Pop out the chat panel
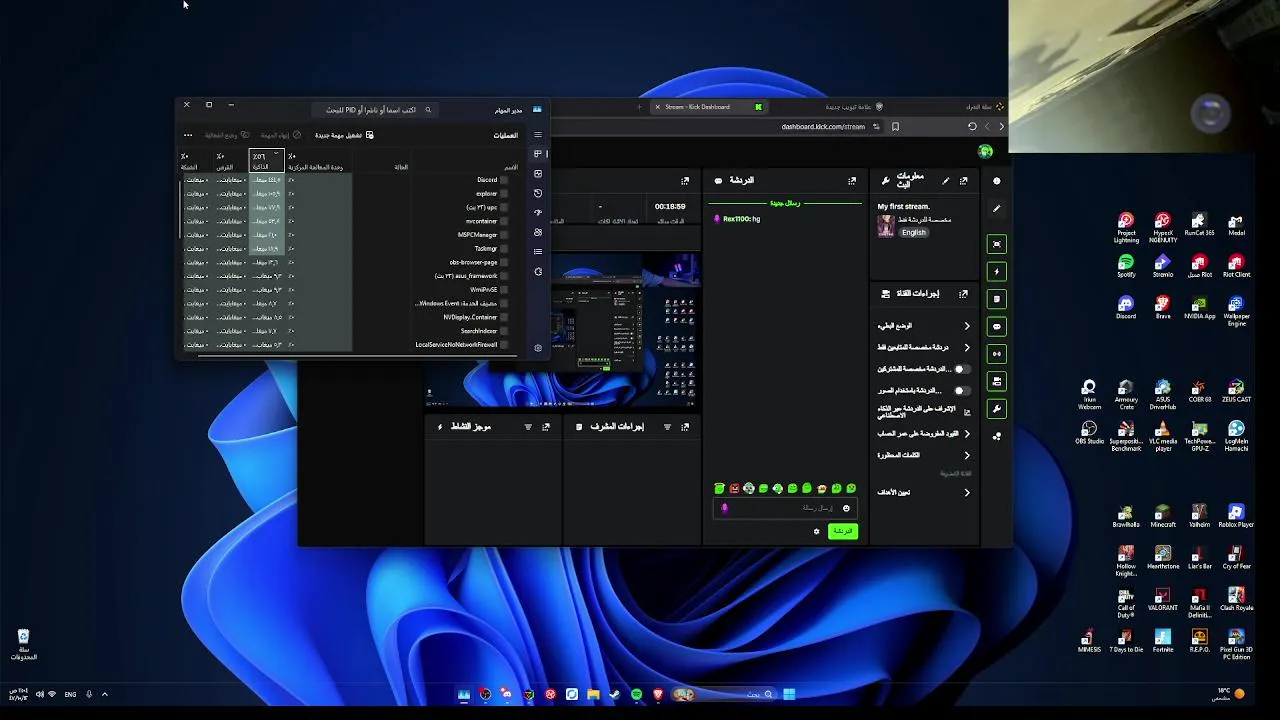 coord(852,181)
